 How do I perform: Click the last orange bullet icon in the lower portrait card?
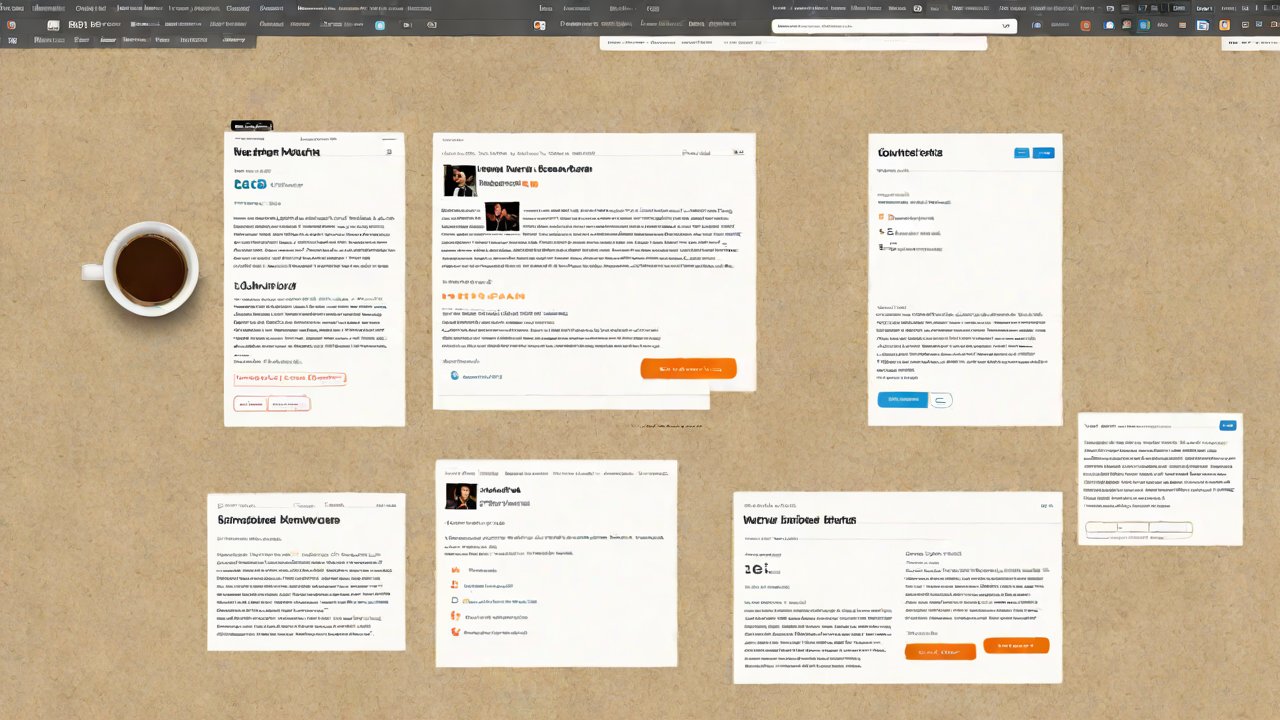tap(456, 632)
